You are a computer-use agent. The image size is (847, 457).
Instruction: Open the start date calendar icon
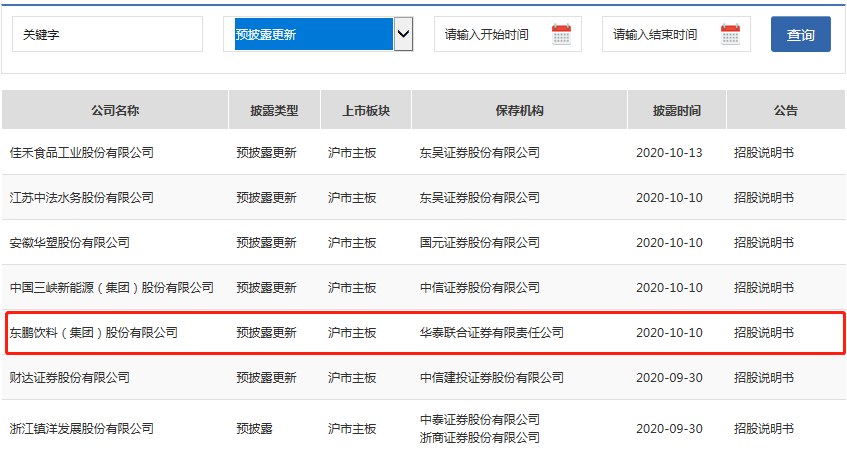click(x=561, y=34)
